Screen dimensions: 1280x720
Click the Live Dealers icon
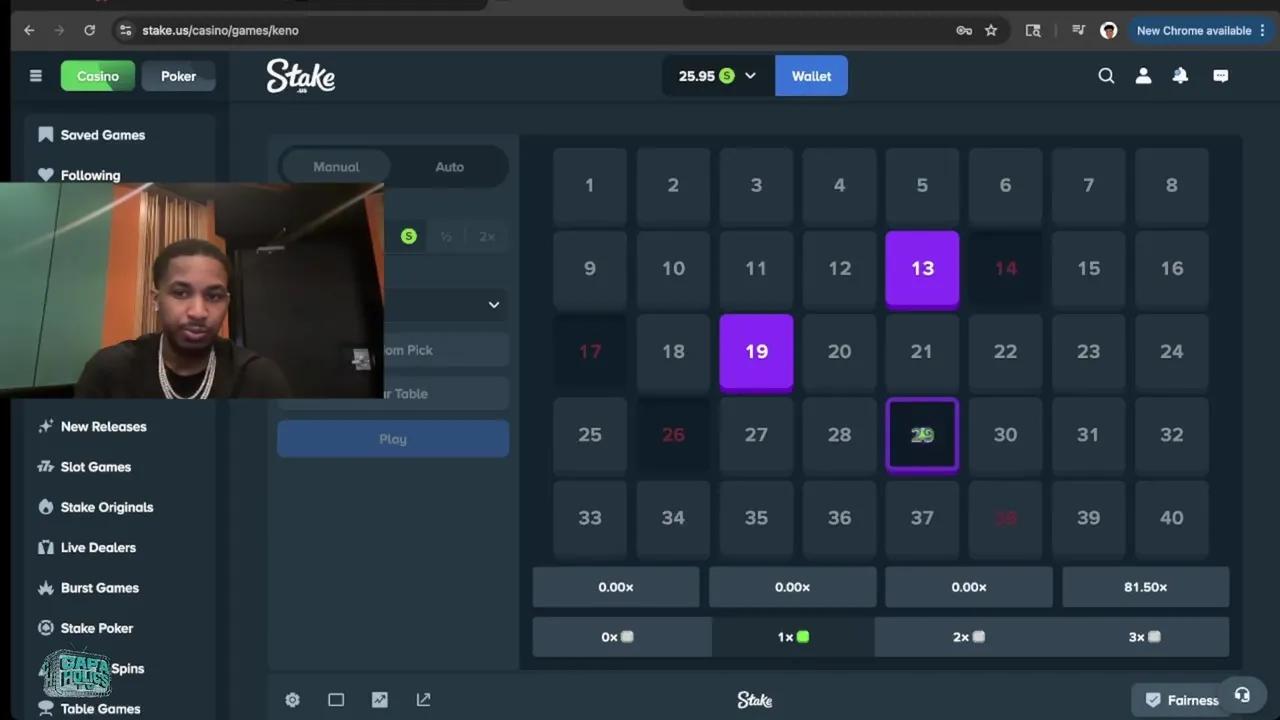[x=45, y=547]
